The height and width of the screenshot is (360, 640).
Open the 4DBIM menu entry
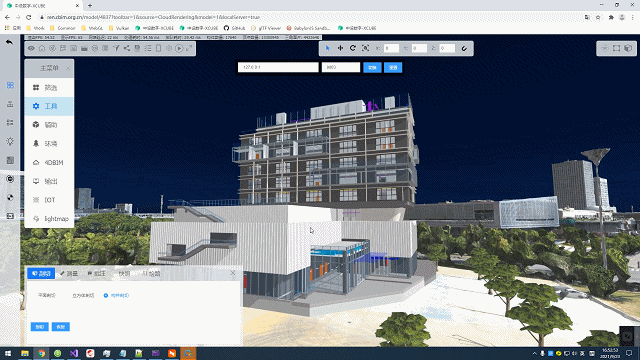coord(49,162)
